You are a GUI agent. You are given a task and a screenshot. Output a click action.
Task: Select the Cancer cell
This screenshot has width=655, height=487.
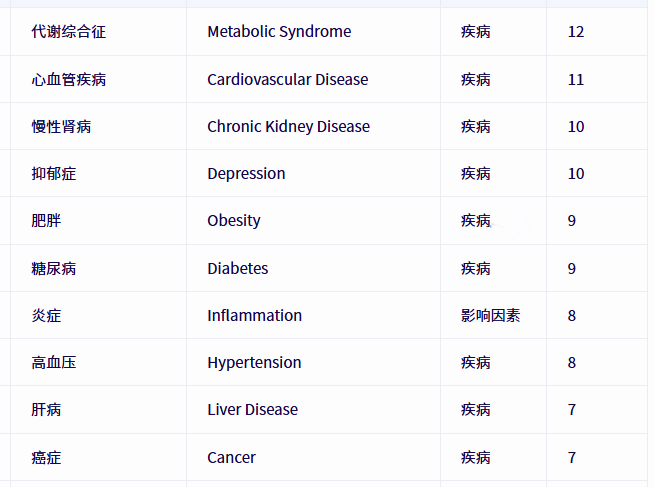pyautogui.click(x=231, y=458)
